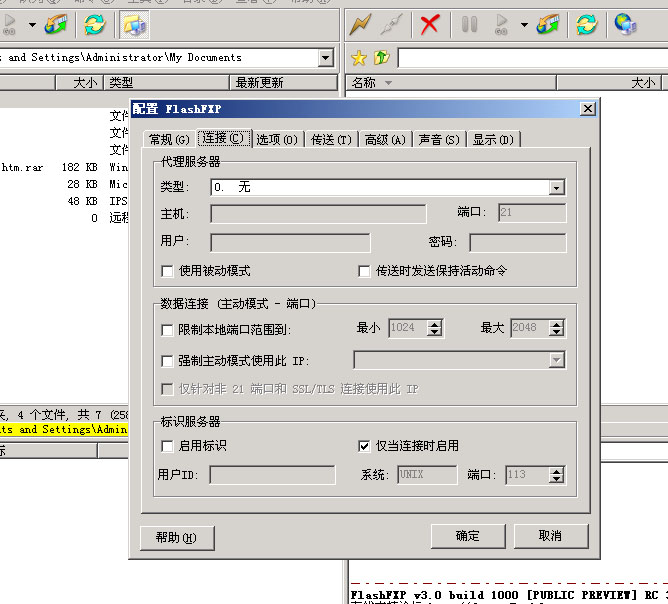Viewport: 668px width, 604px height.
Task: Enable 限制本地端口范围到 checkbox
Action: coord(167,330)
